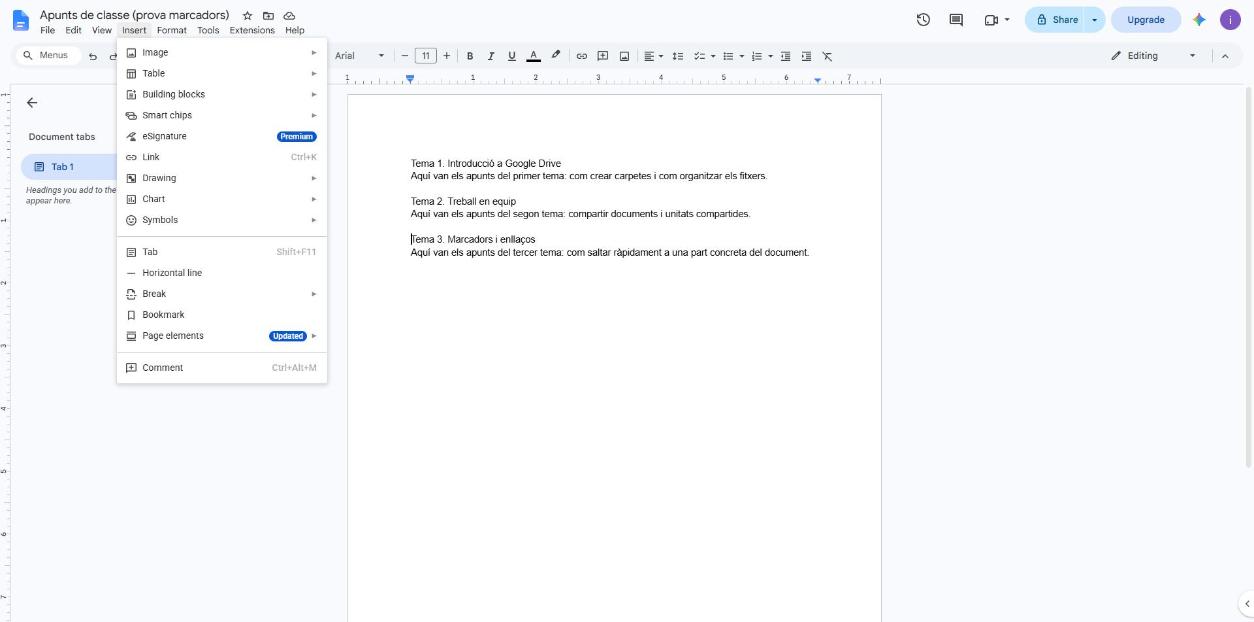The height and width of the screenshot is (622, 1254).
Task: Insert a Bookmark
Action: click(x=222, y=315)
